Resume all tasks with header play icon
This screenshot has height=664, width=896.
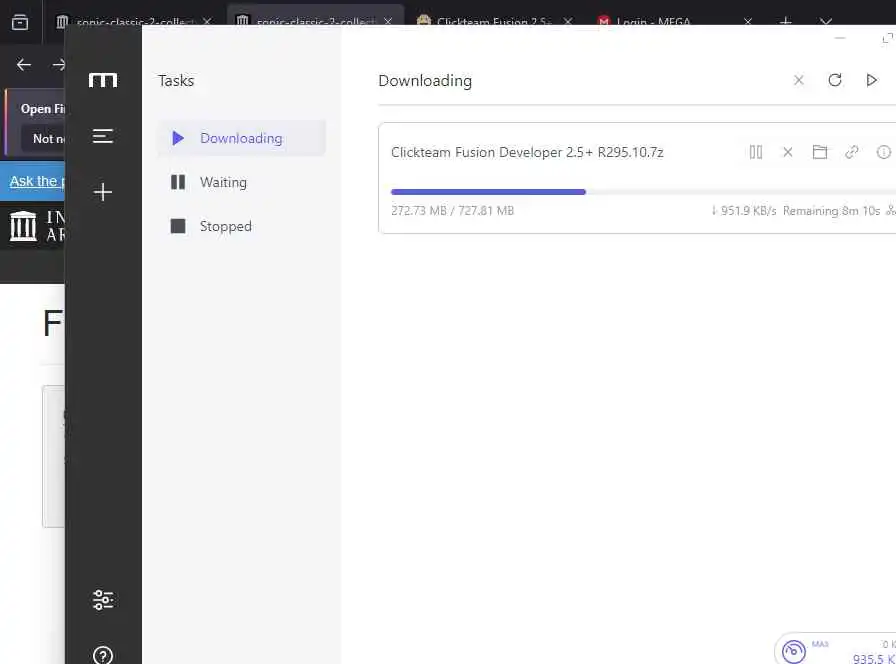[871, 80]
